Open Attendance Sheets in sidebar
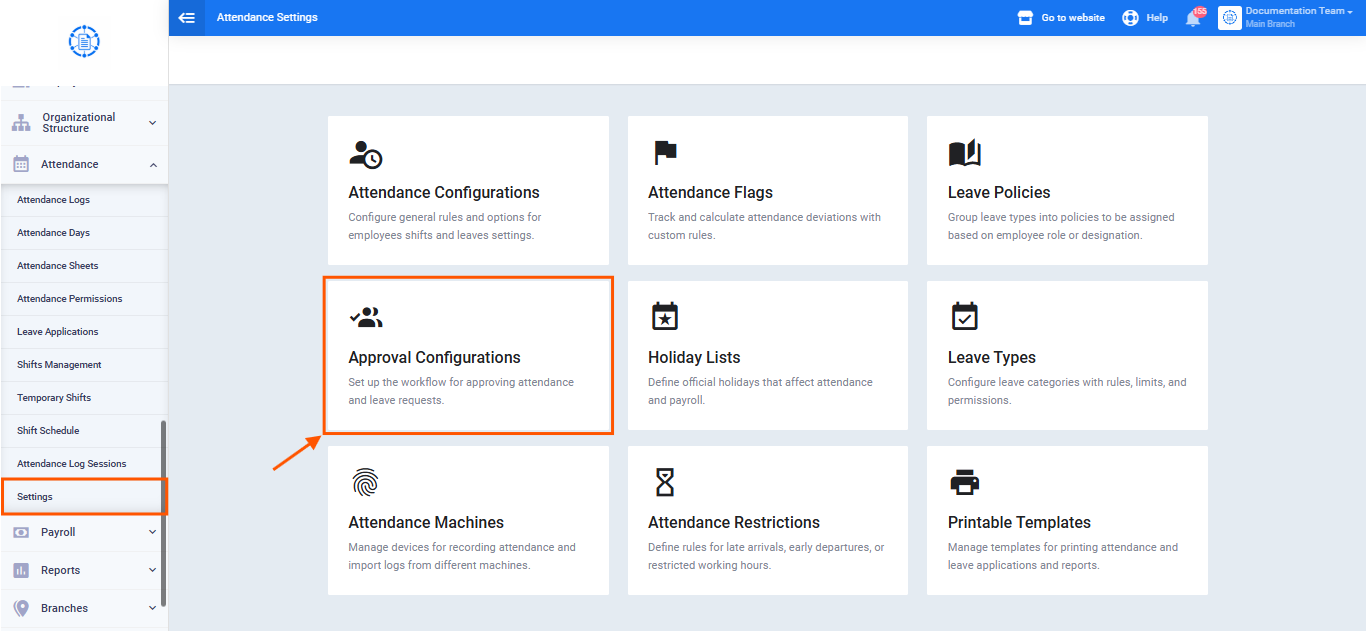This screenshot has width=1366, height=631. [84, 266]
